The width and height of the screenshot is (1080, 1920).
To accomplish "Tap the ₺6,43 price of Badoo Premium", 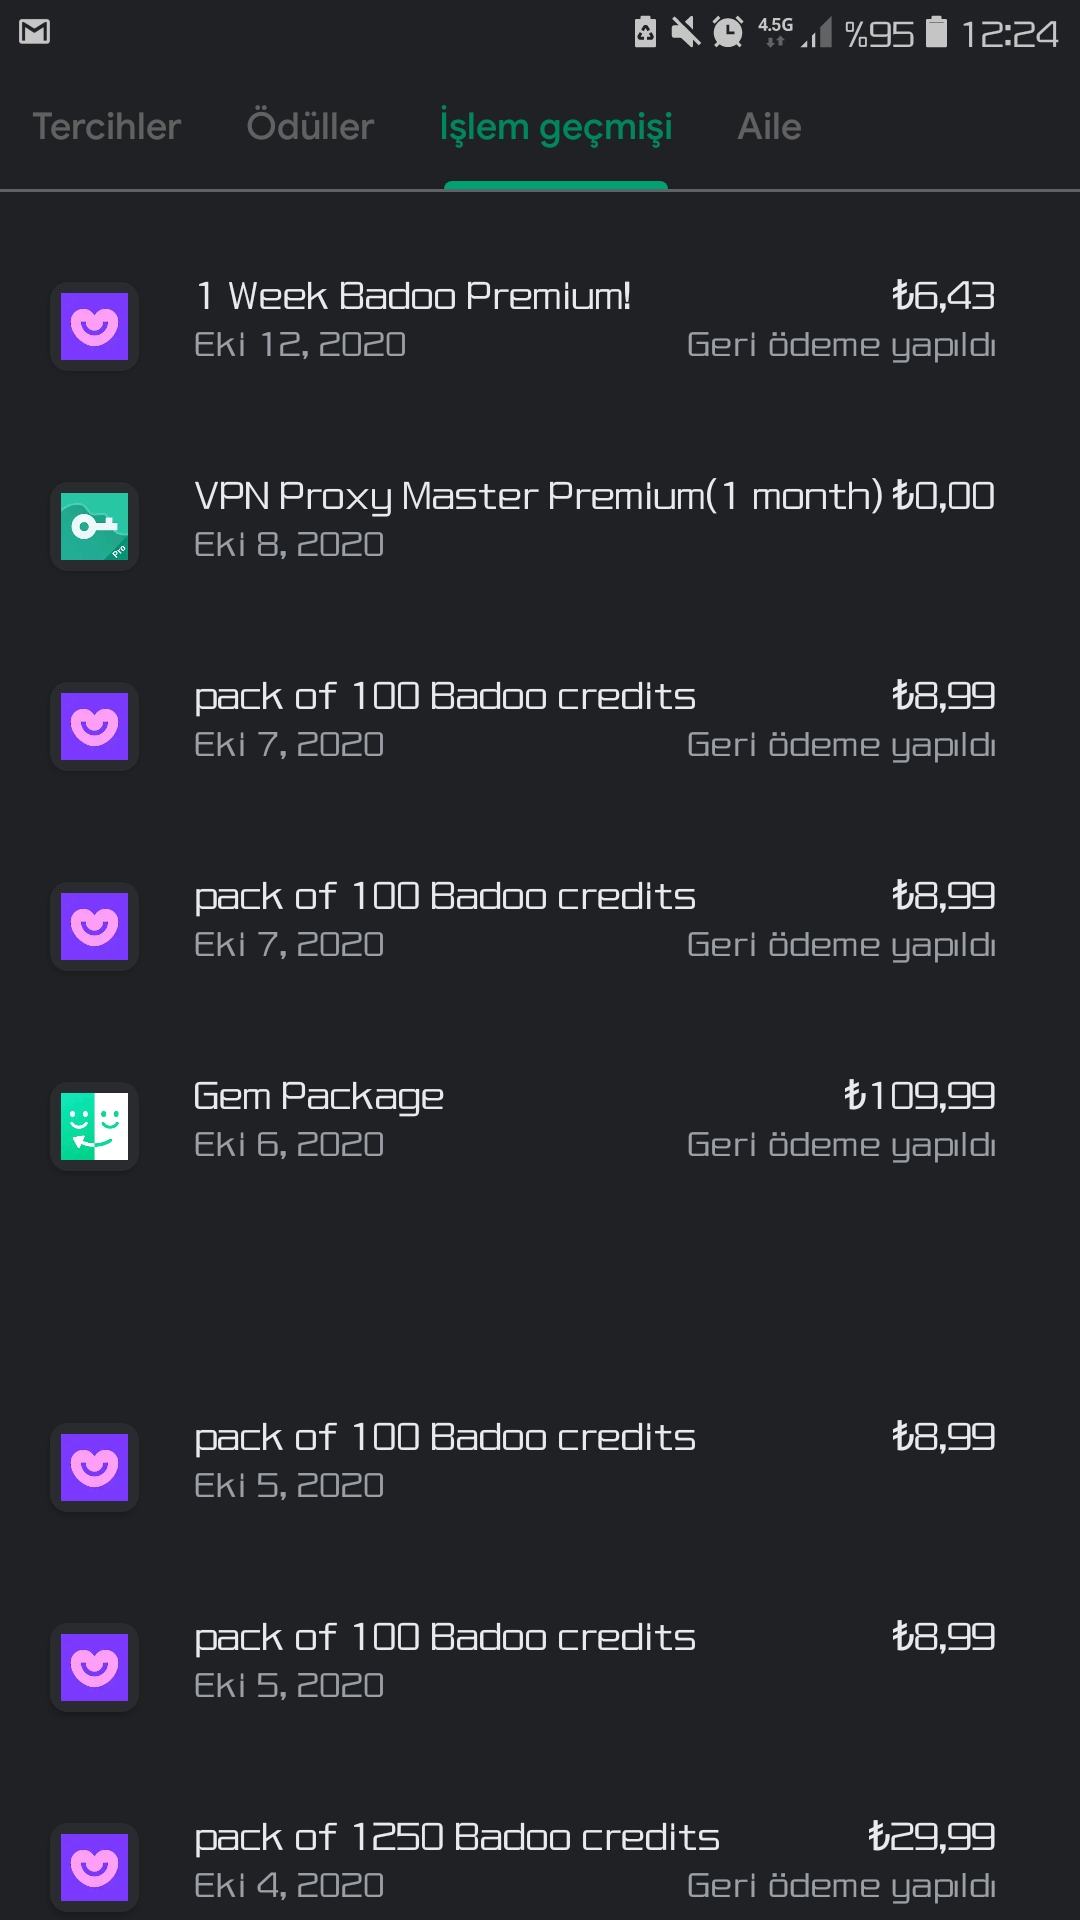I will coord(943,296).
